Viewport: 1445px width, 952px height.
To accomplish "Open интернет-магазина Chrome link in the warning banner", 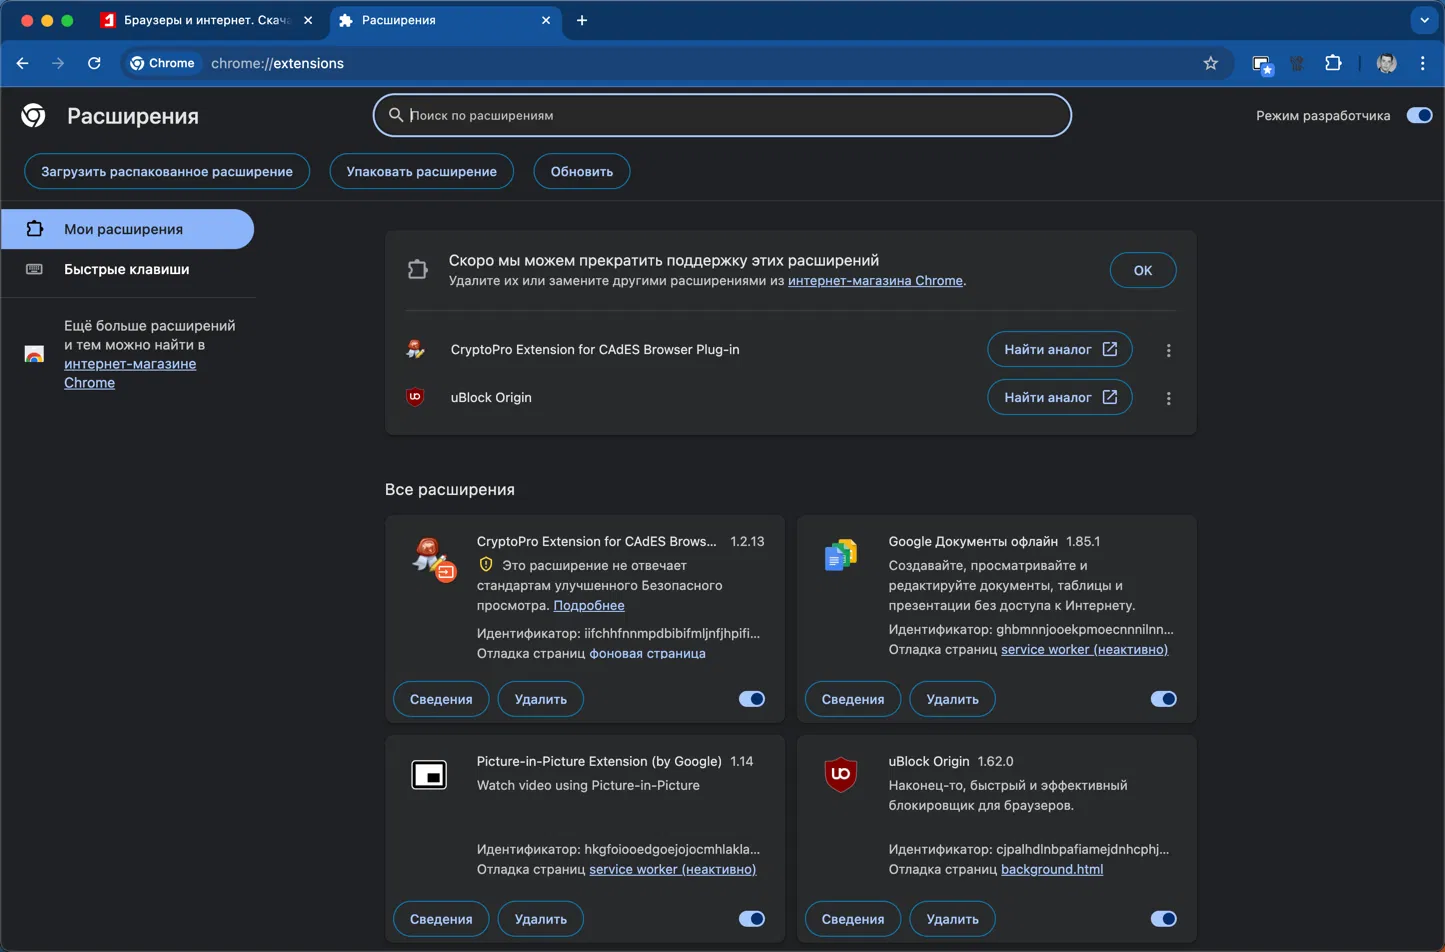I will click(x=875, y=281).
